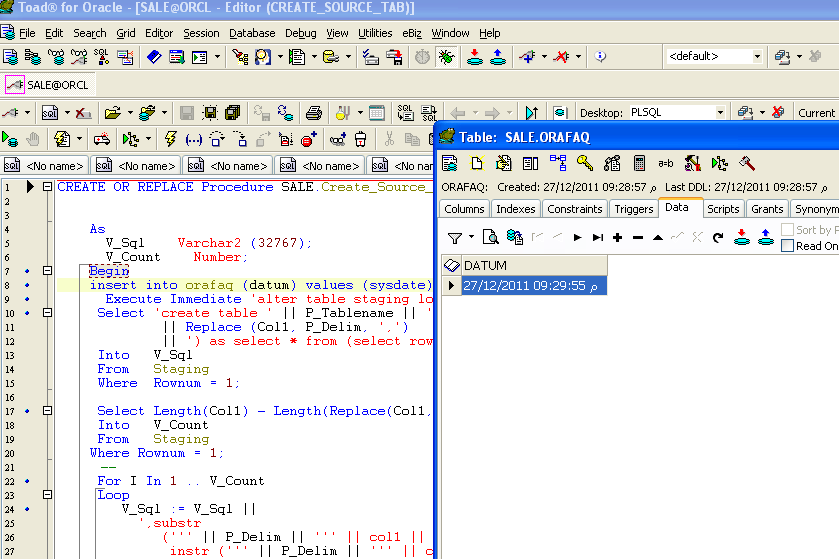This screenshot has width=839, height=559.
Task: Switch to the Grants tab
Action: 767,209
